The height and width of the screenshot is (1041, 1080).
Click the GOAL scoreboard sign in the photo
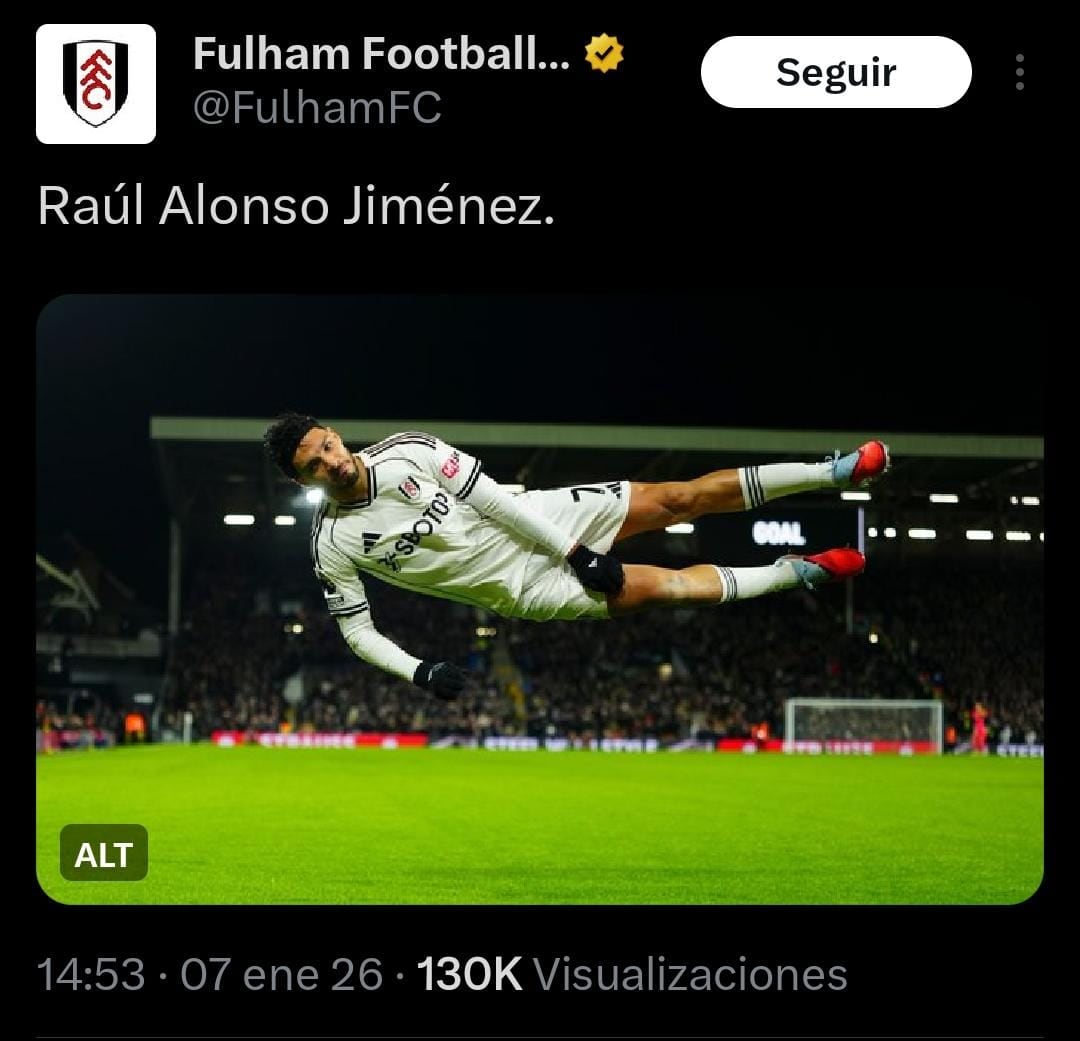(778, 533)
